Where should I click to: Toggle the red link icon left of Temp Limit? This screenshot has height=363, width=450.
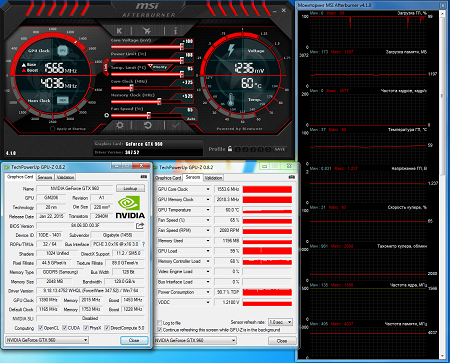106,67
